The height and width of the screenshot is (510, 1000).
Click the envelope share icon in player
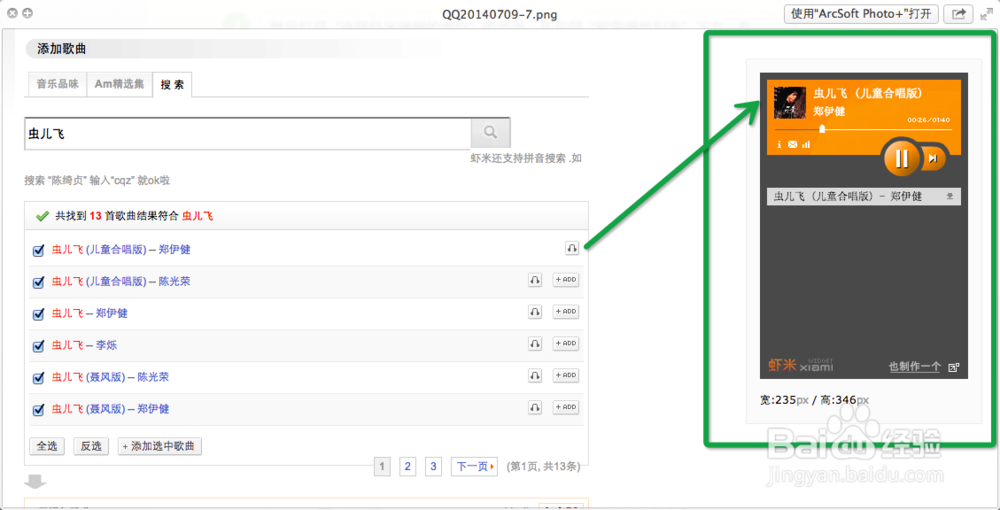click(793, 145)
